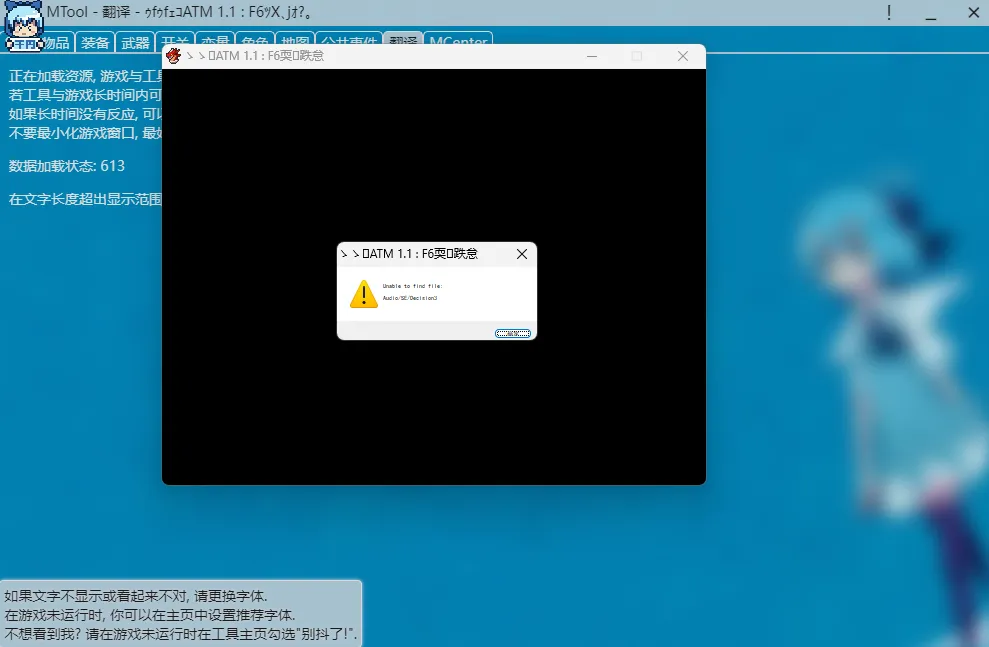Screen dimensions: 989x647
Task: Click the font hint notice panel at bottom-left
Action: 180,614
